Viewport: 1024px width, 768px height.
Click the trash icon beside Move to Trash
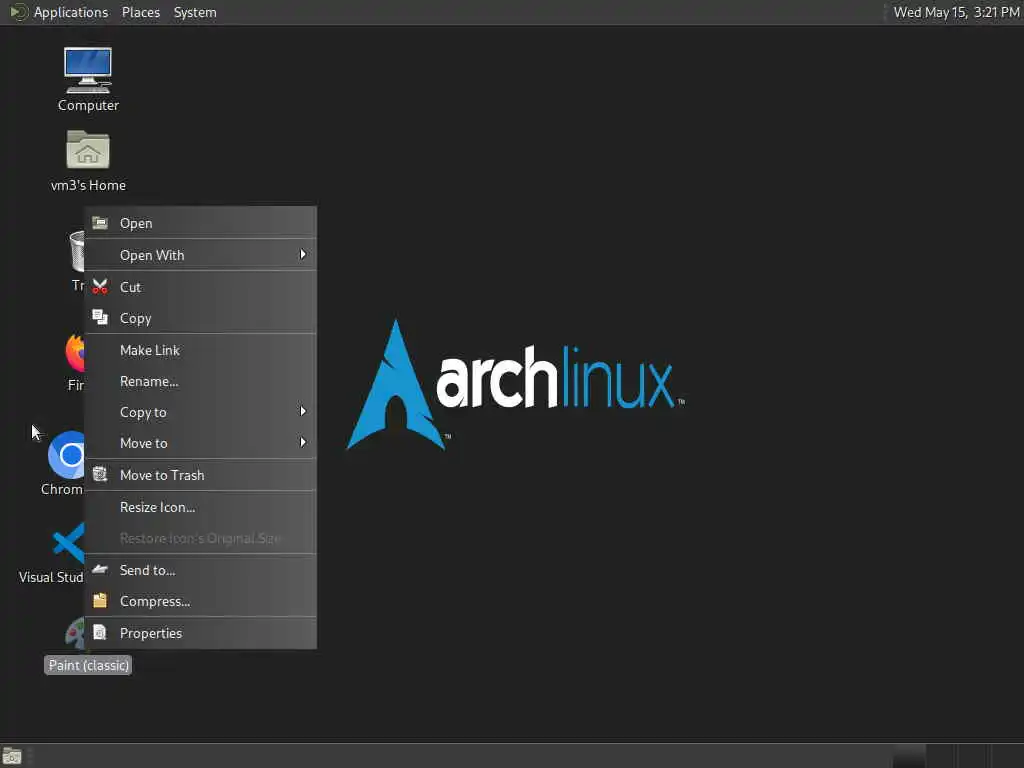pyautogui.click(x=100, y=474)
